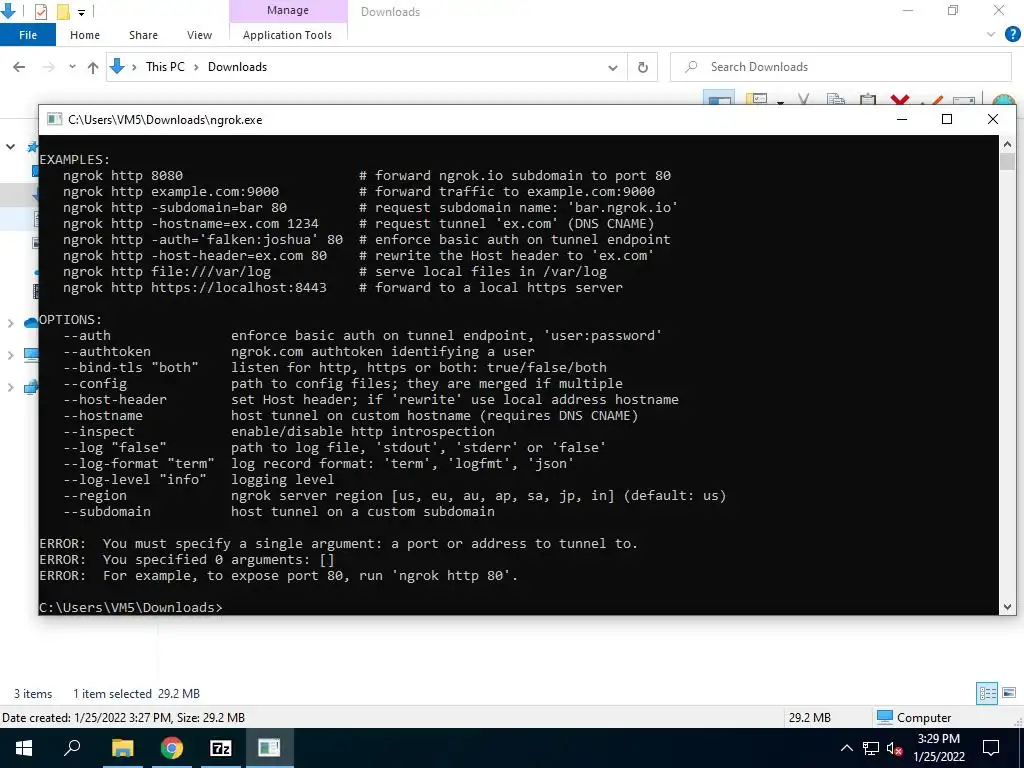The width and height of the screenshot is (1024, 768).
Task: Expand the OneDrive tree node
Action: pyautogui.click(x=10, y=323)
